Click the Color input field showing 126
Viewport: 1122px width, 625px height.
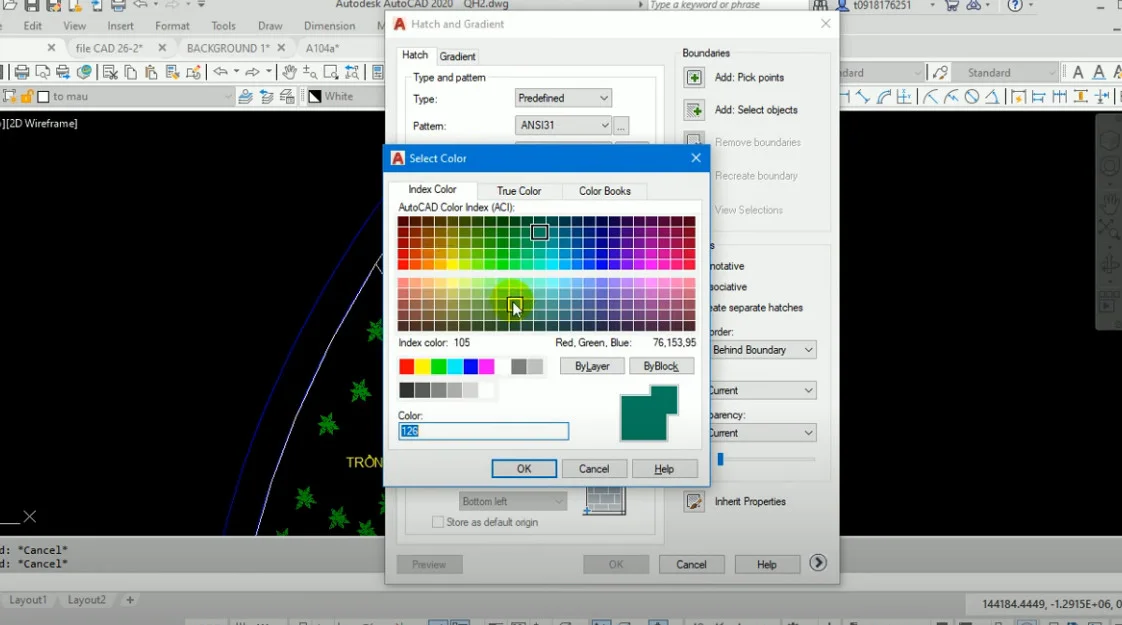coord(484,431)
